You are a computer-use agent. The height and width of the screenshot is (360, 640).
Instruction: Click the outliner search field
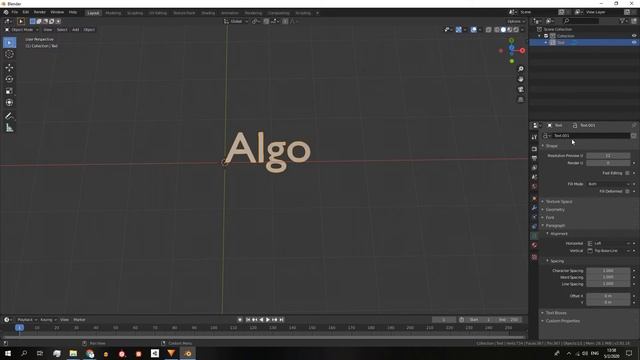(x=581, y=21)
